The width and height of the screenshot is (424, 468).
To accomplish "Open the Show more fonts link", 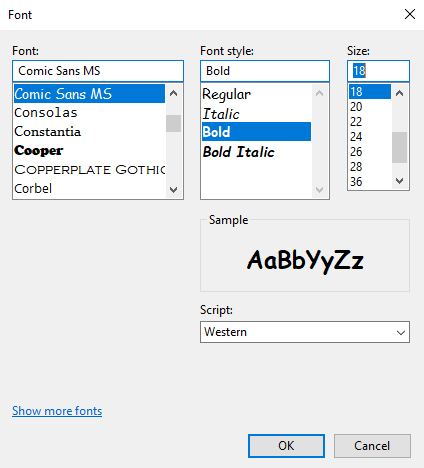I will click(x=57, y=411).
